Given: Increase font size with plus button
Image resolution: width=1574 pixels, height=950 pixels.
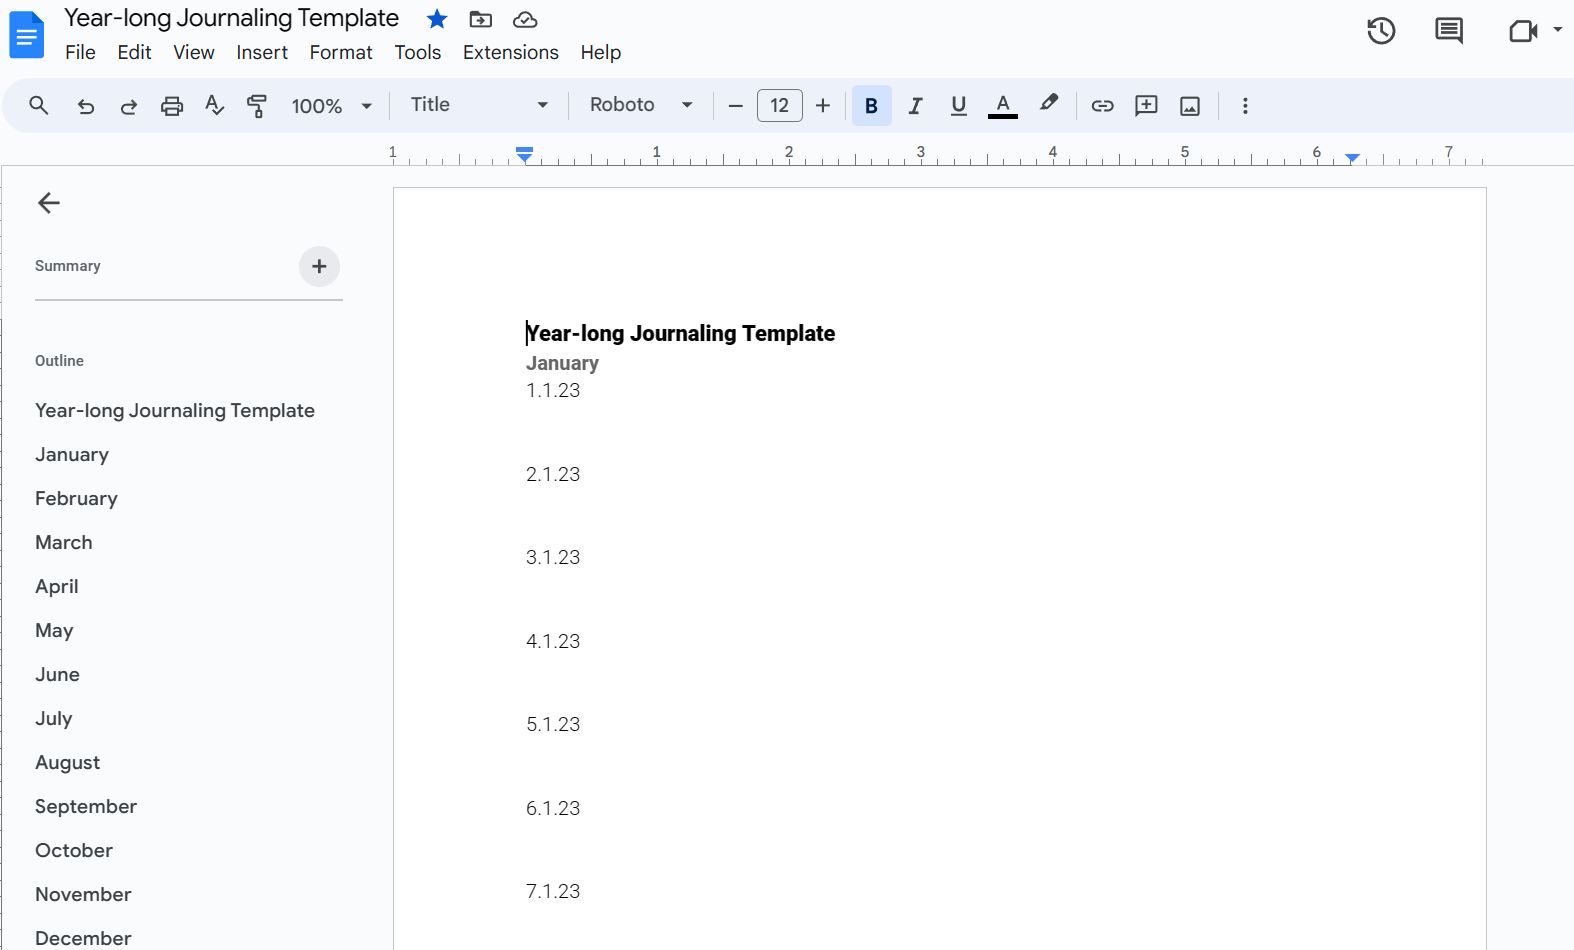Looking at the screenshot, I should point(823,106).
